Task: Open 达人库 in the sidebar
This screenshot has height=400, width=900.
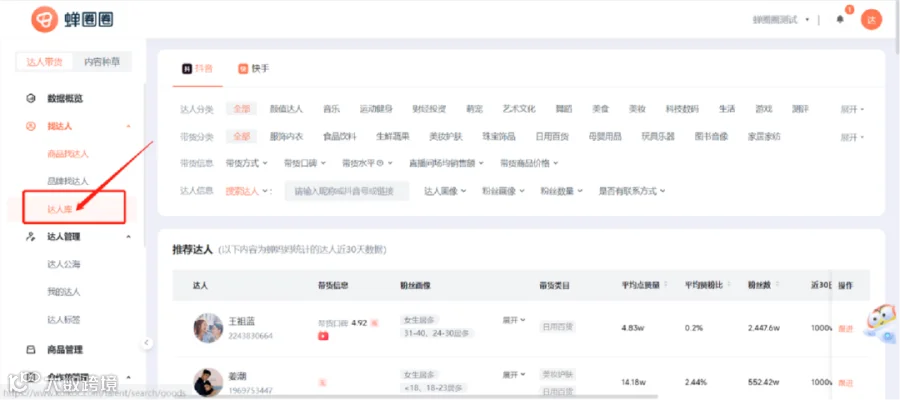Action: click(59, 209)
